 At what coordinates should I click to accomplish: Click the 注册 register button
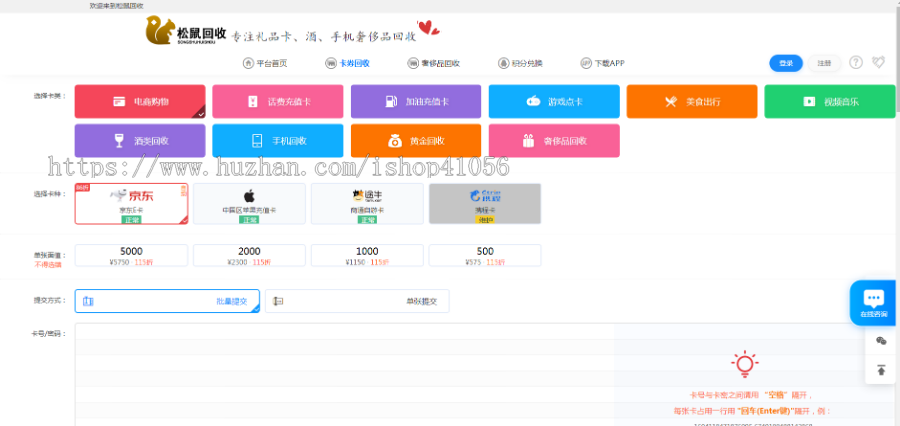(x=824, y=63)
